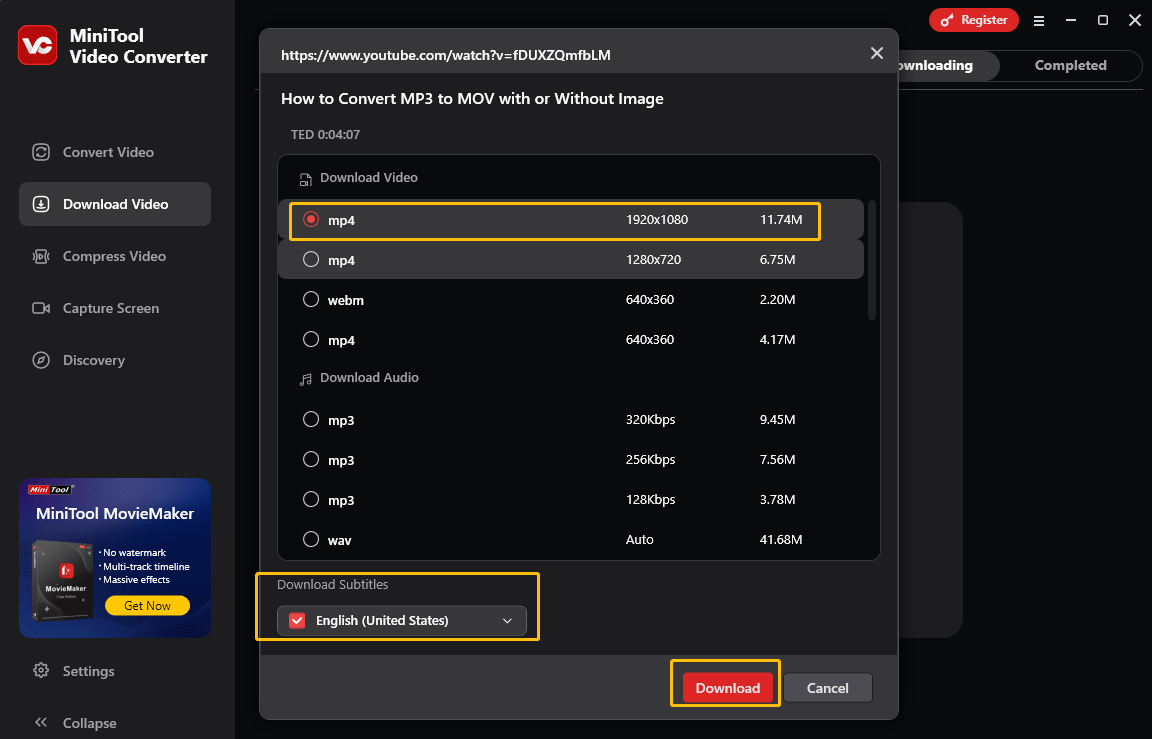
Task: Click the Download Video sidebar icon
Action: point(41,204)
